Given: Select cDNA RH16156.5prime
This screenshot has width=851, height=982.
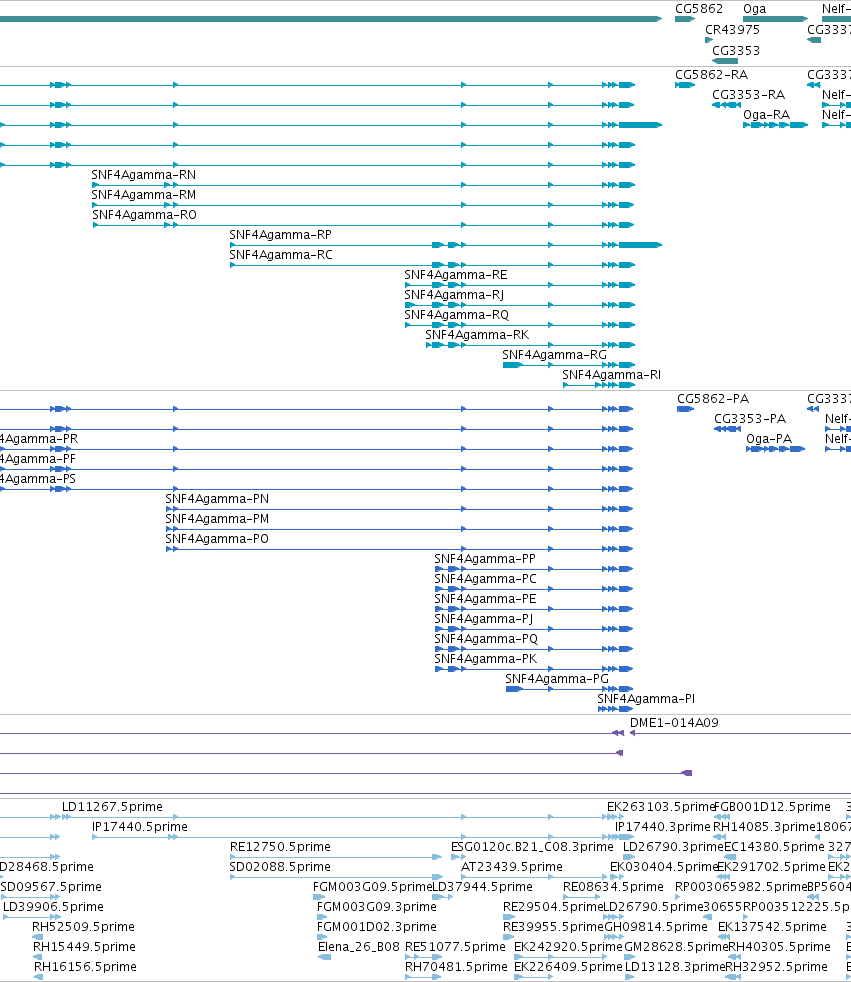Looking at the screenshot, I should tap(85, 968).
